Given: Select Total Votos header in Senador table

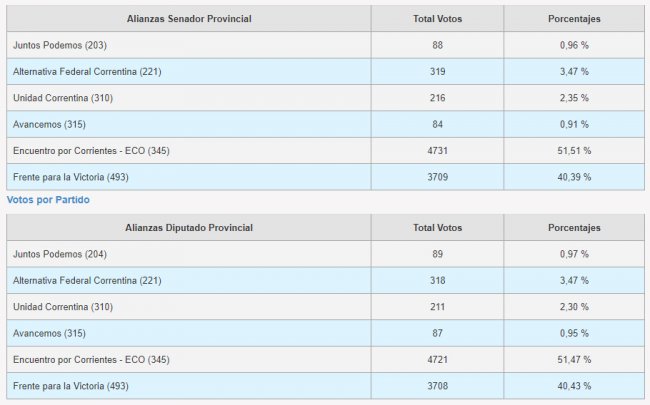Looking at the screenshot, I should 437,19.
